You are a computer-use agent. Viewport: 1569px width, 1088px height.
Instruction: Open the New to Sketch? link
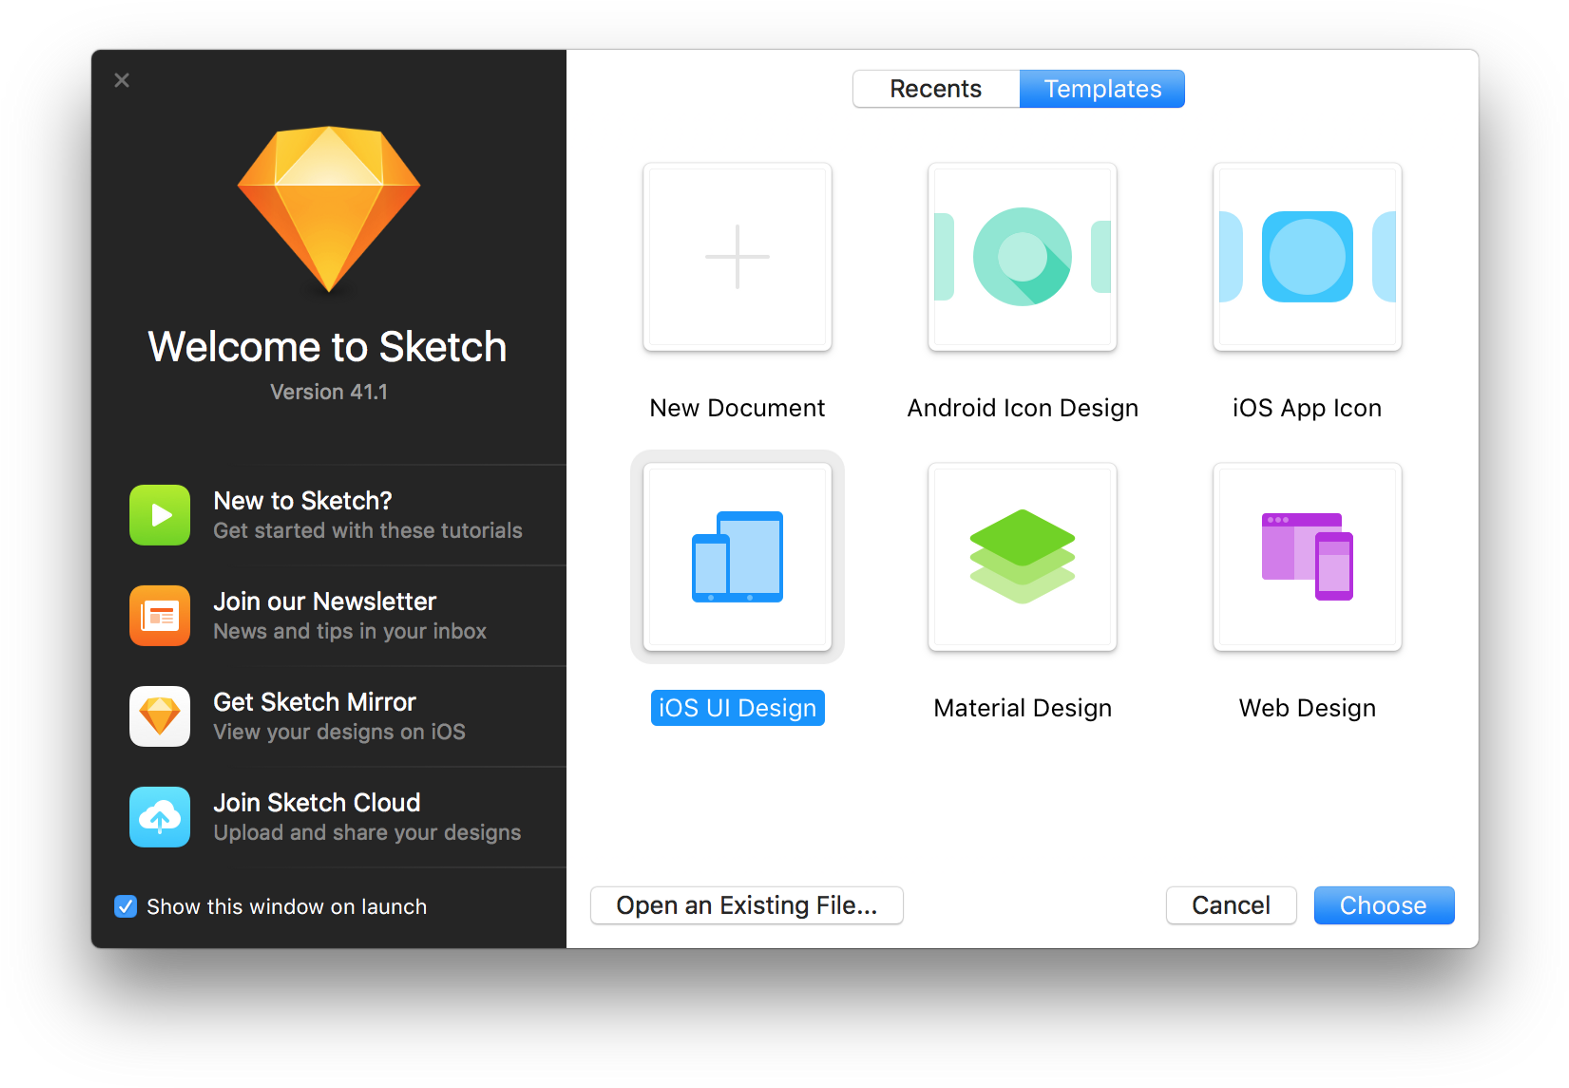[303, 501]
